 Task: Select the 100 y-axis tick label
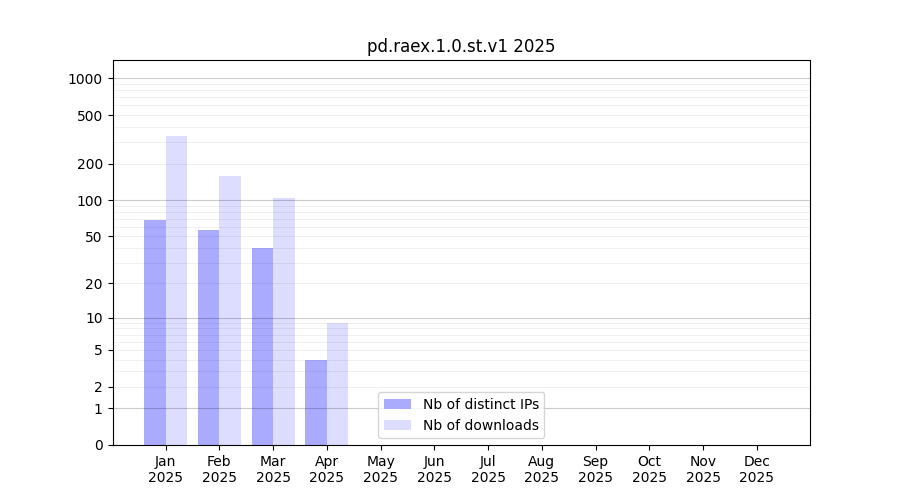pyautogui.click(x=90, y=201)
